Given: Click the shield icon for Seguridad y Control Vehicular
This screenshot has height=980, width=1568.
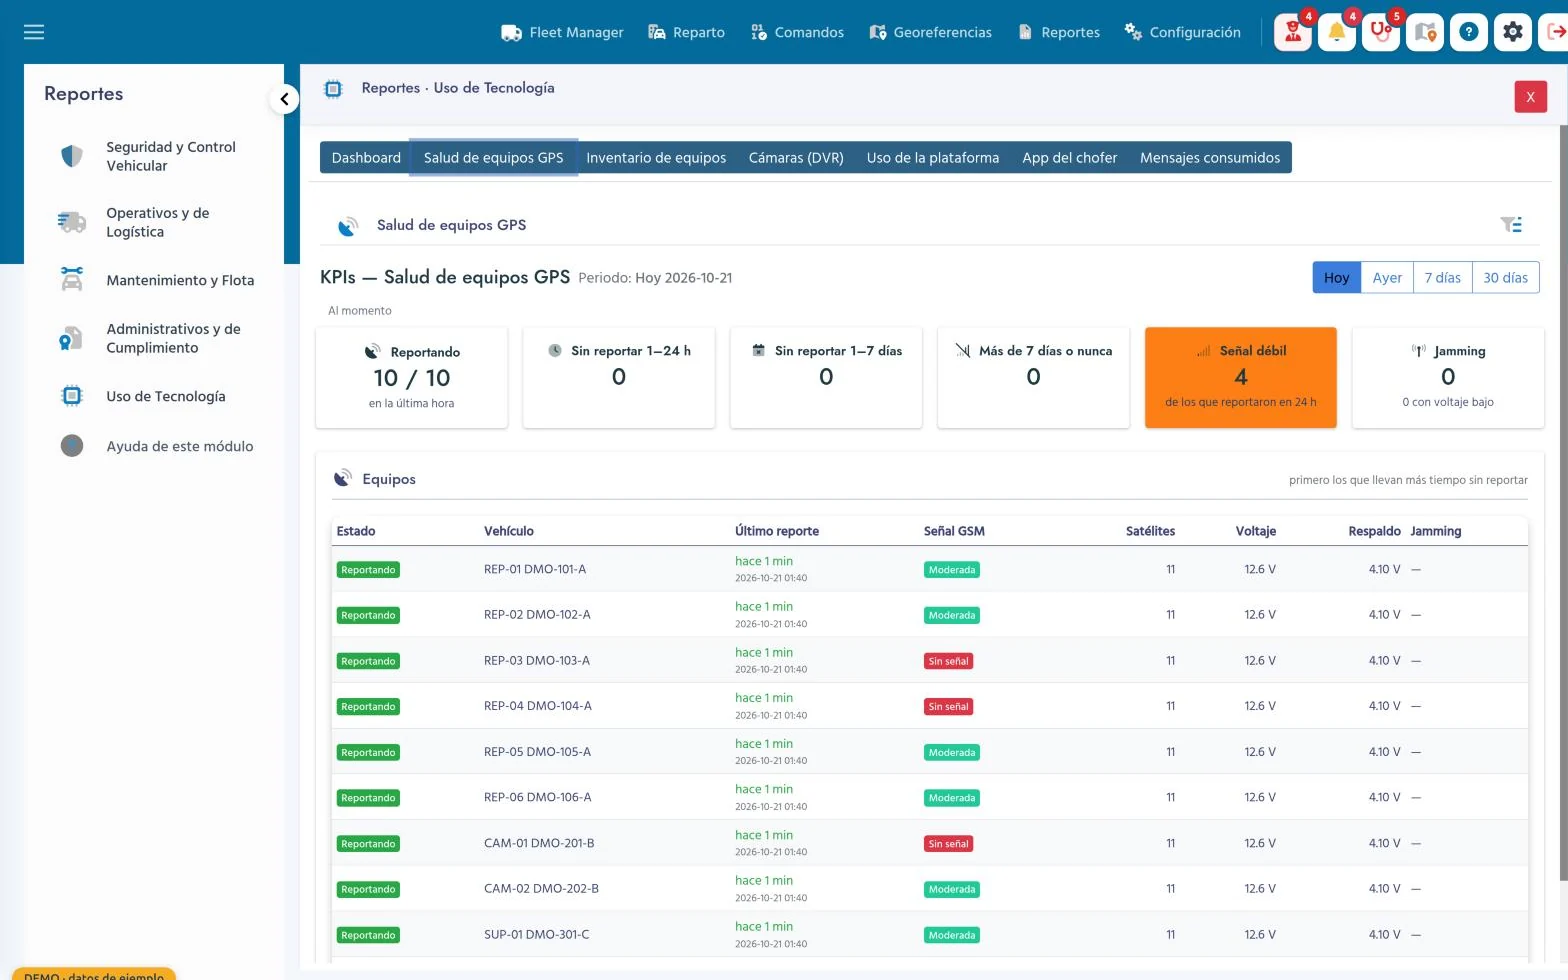Looking at the screenshot, I should (72, 156).
